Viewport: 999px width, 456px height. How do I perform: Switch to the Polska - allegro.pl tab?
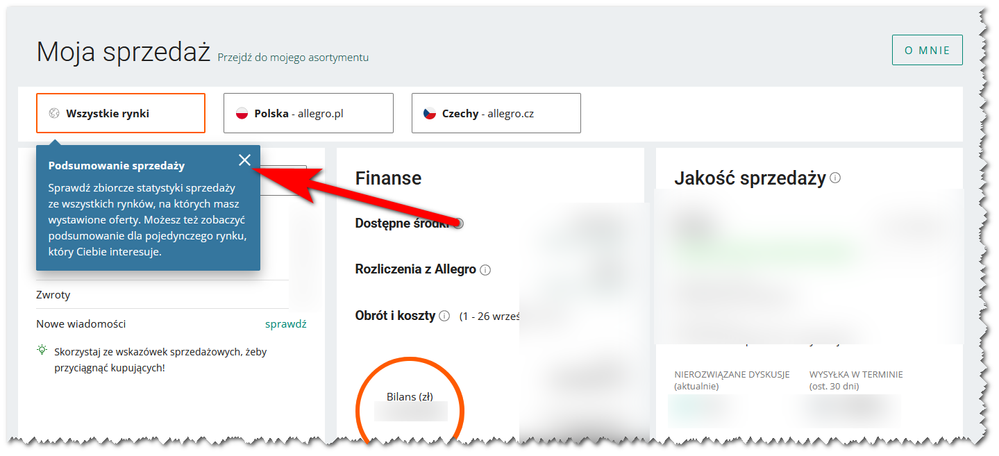[308, 114]
